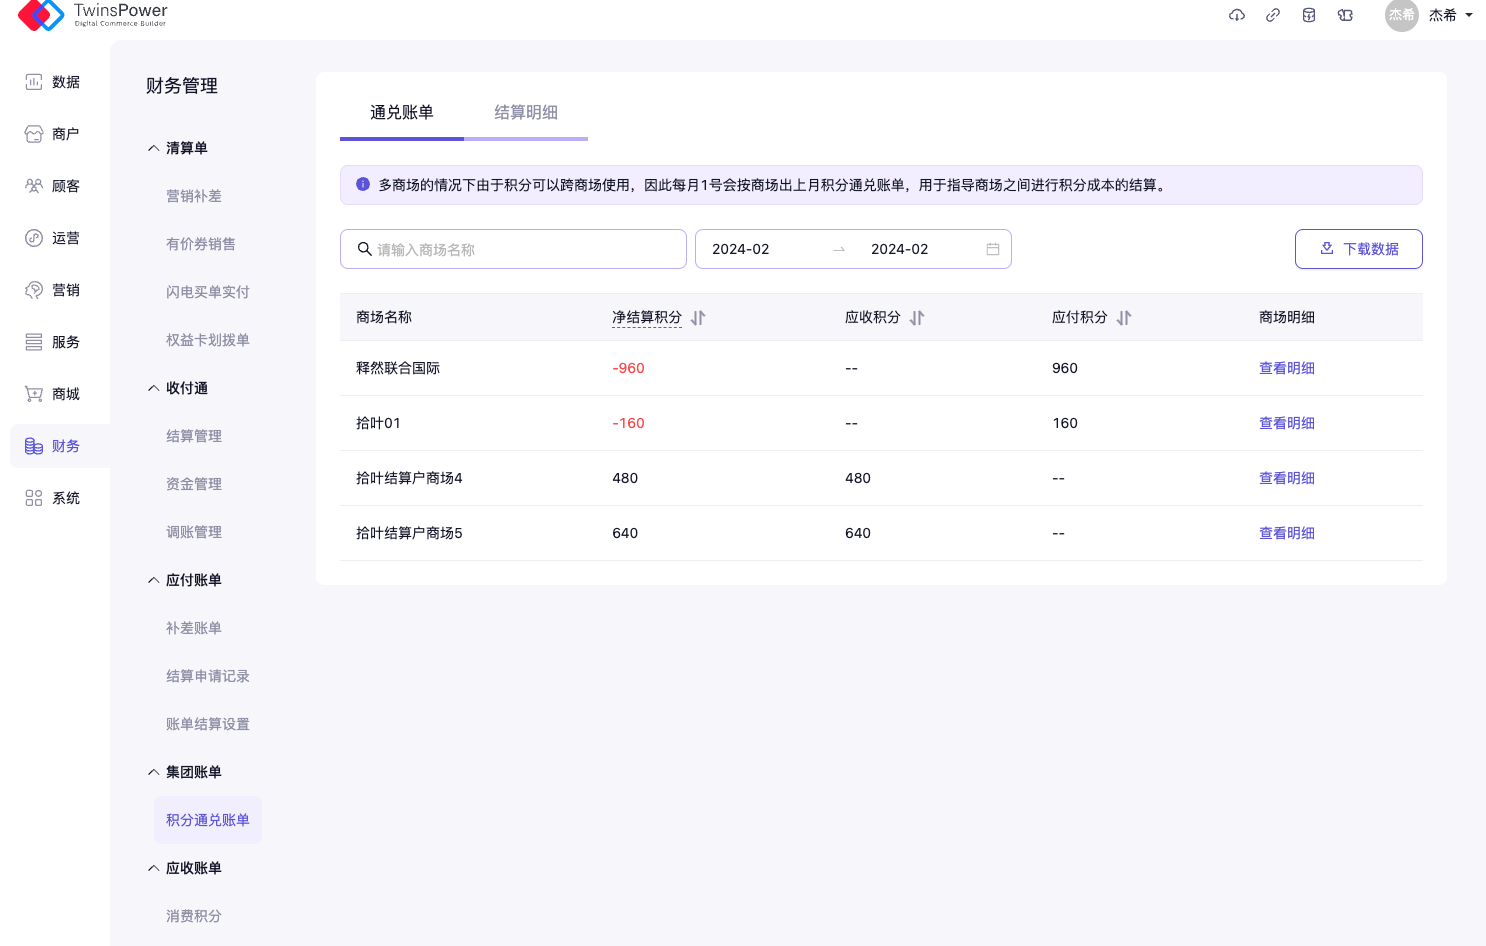View details link for 释然联合国际
This screenshot has width=1486, height=946.
(x=1286, y=368)
